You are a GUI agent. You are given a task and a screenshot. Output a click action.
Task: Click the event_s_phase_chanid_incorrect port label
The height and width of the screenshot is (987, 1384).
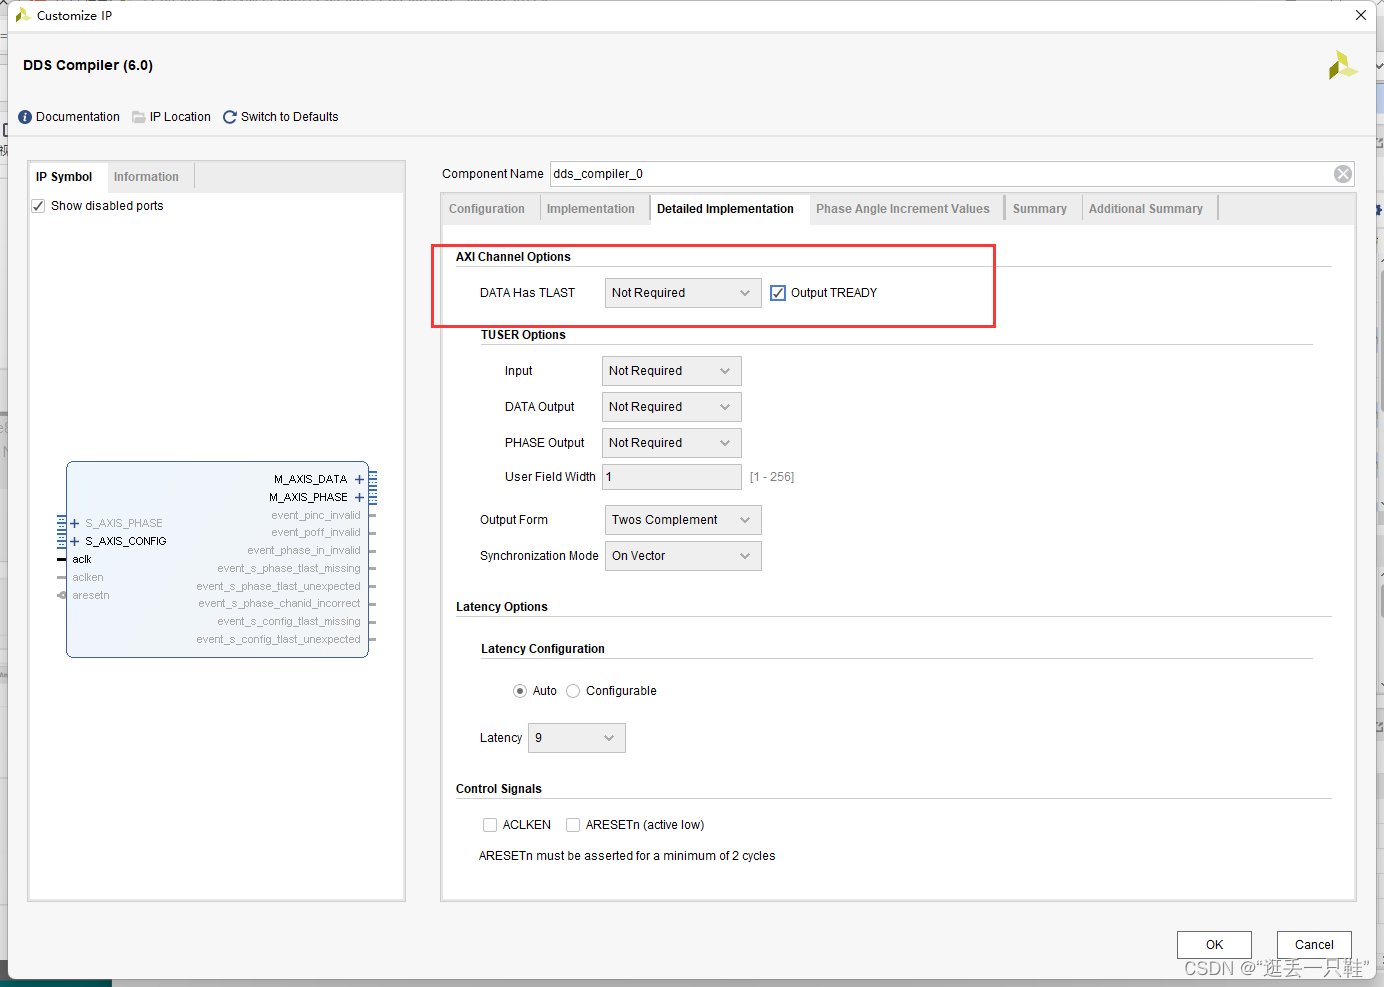pos(279,604)
